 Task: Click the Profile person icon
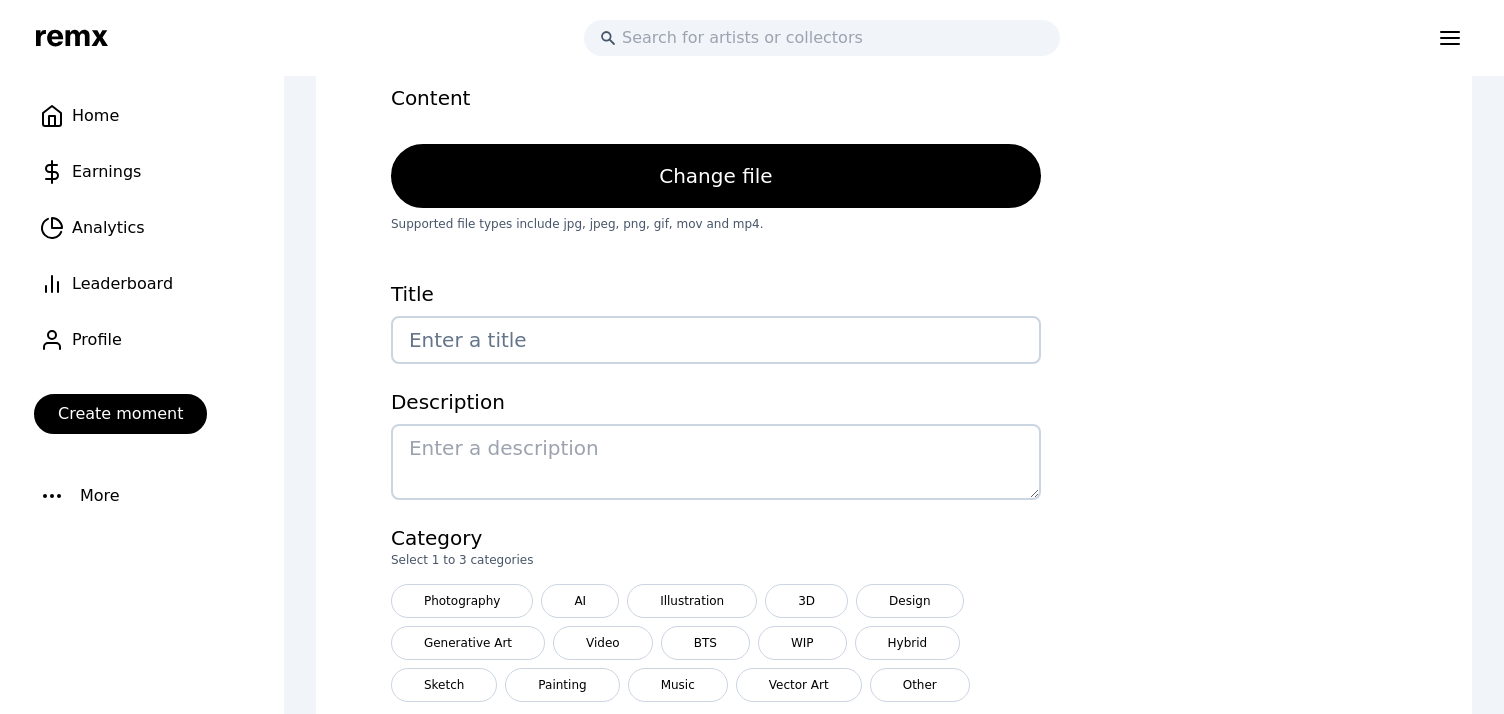(x=52, y=340)
